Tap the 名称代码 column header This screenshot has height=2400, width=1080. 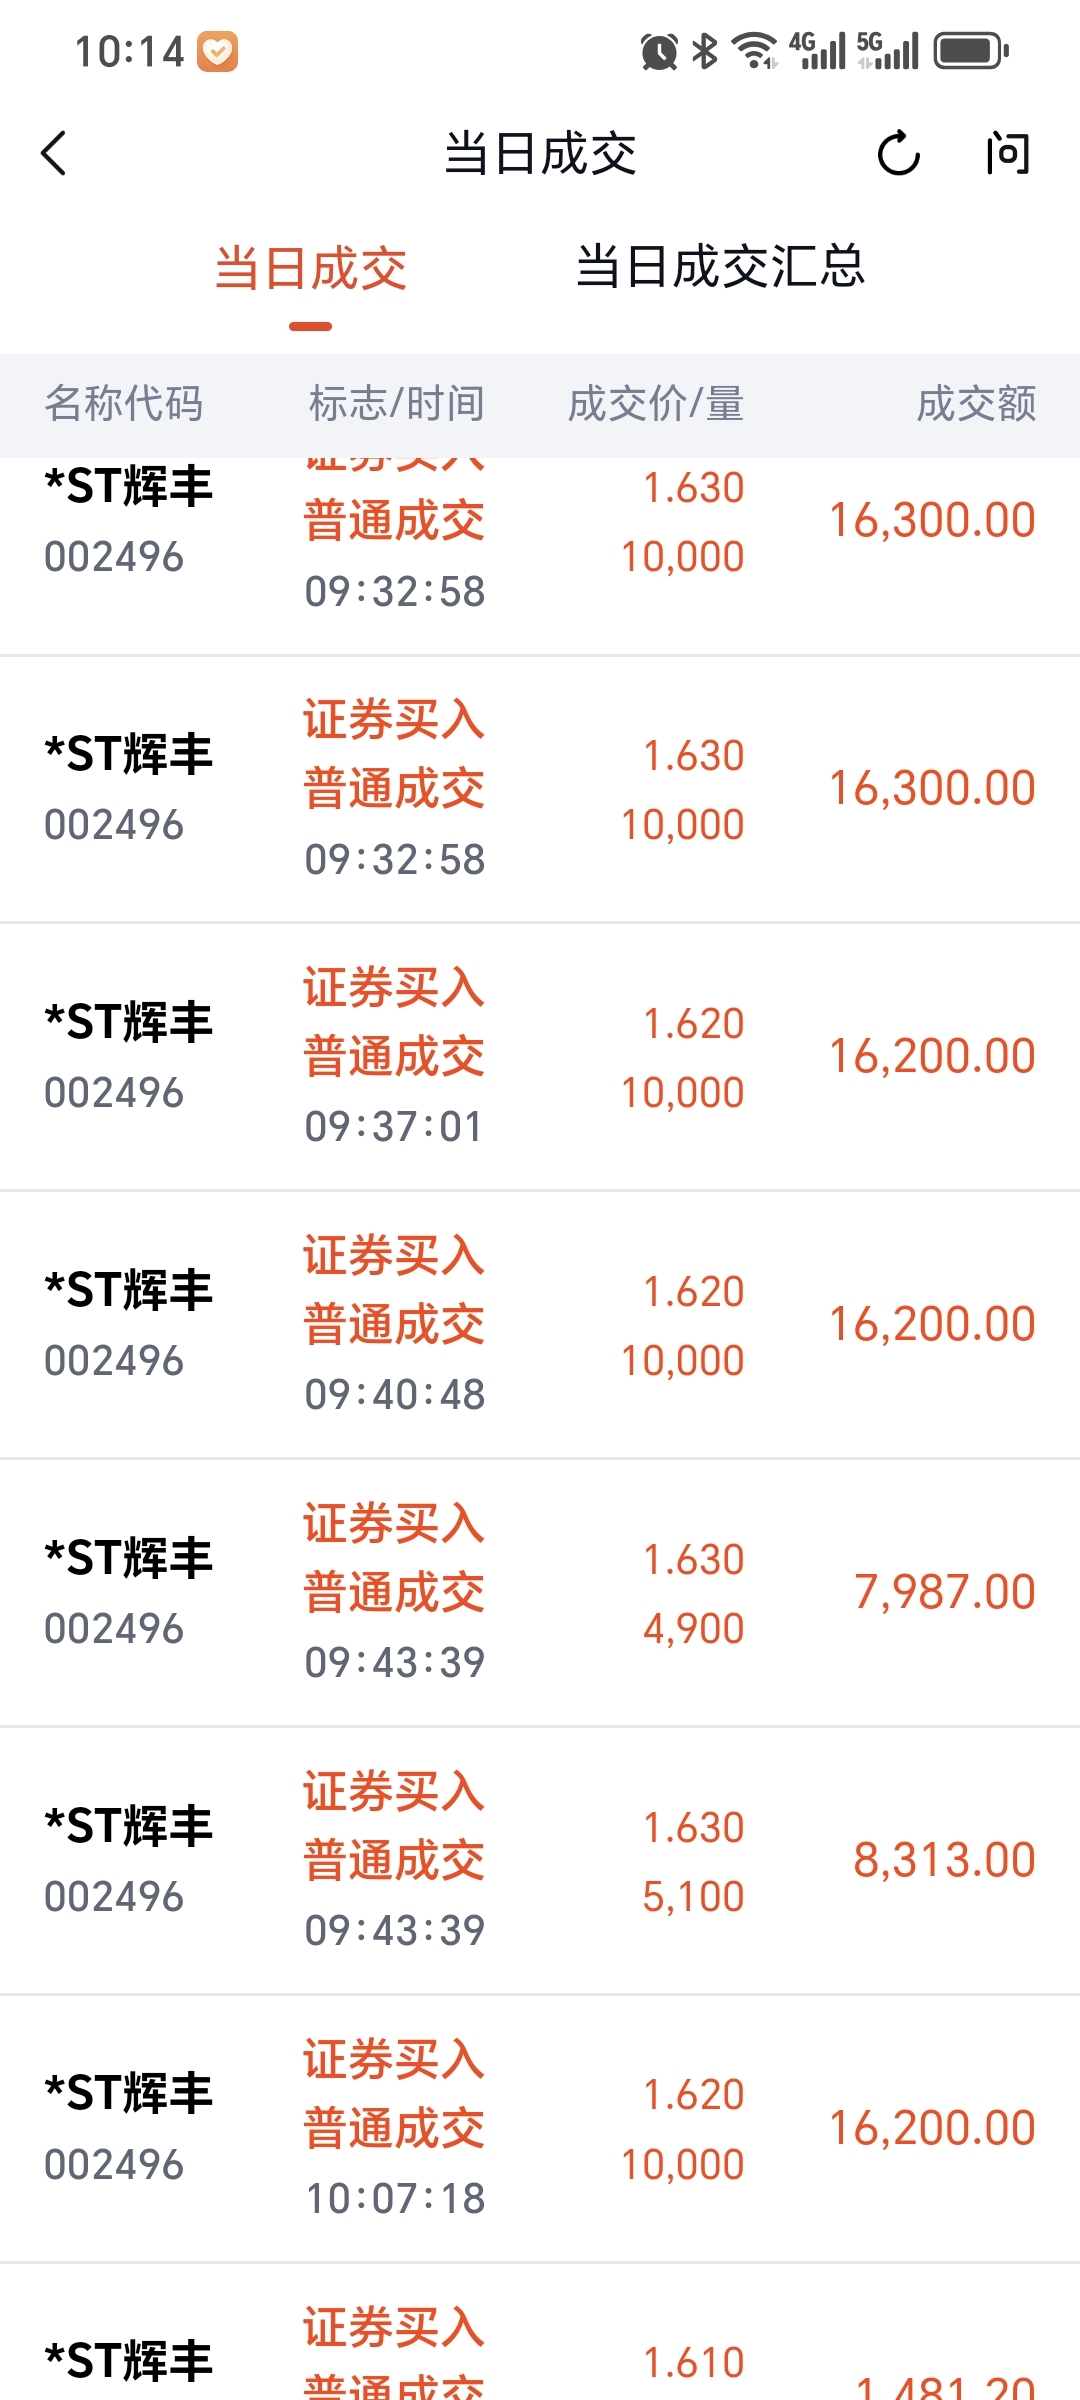click(x=124, y=404)
